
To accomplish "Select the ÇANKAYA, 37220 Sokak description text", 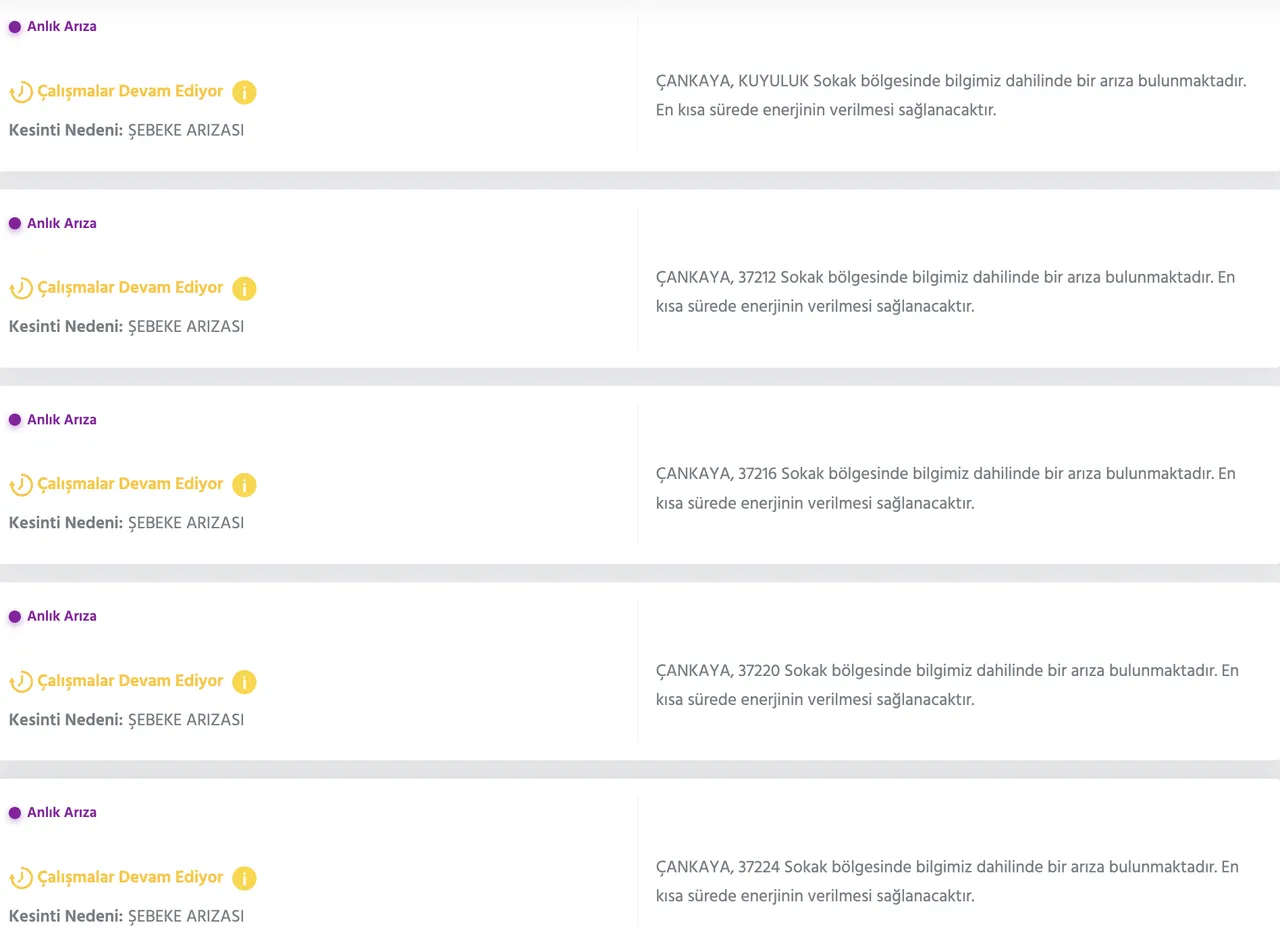I will pos(946,684).
